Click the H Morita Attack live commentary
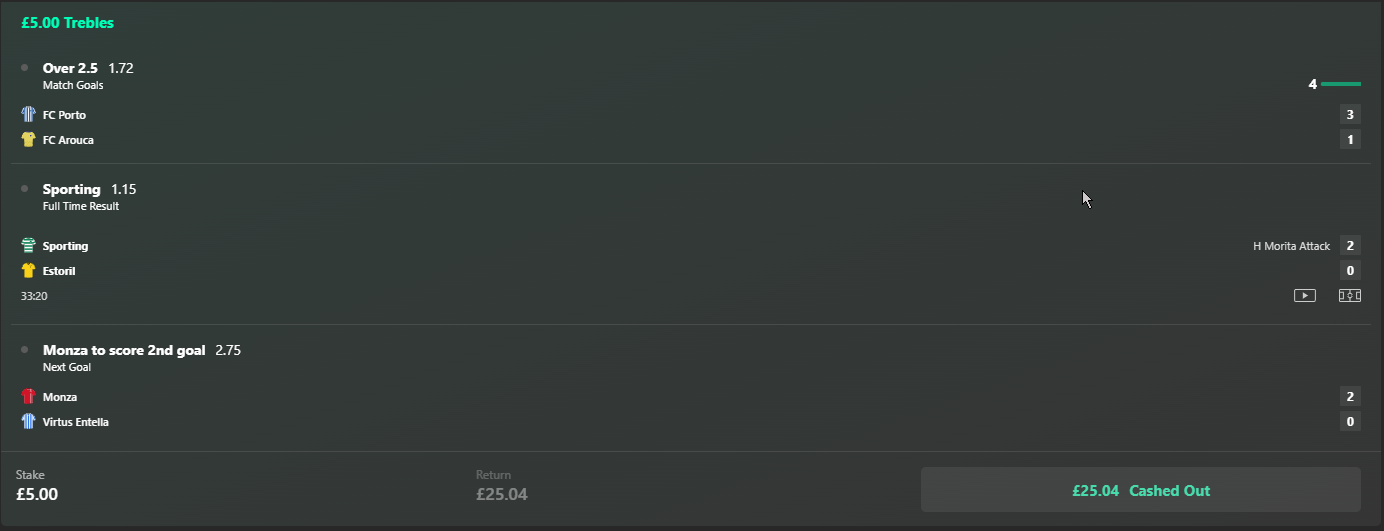Image resolution: width=1384 pixels, height=531 pixels. pos(1291,246)
